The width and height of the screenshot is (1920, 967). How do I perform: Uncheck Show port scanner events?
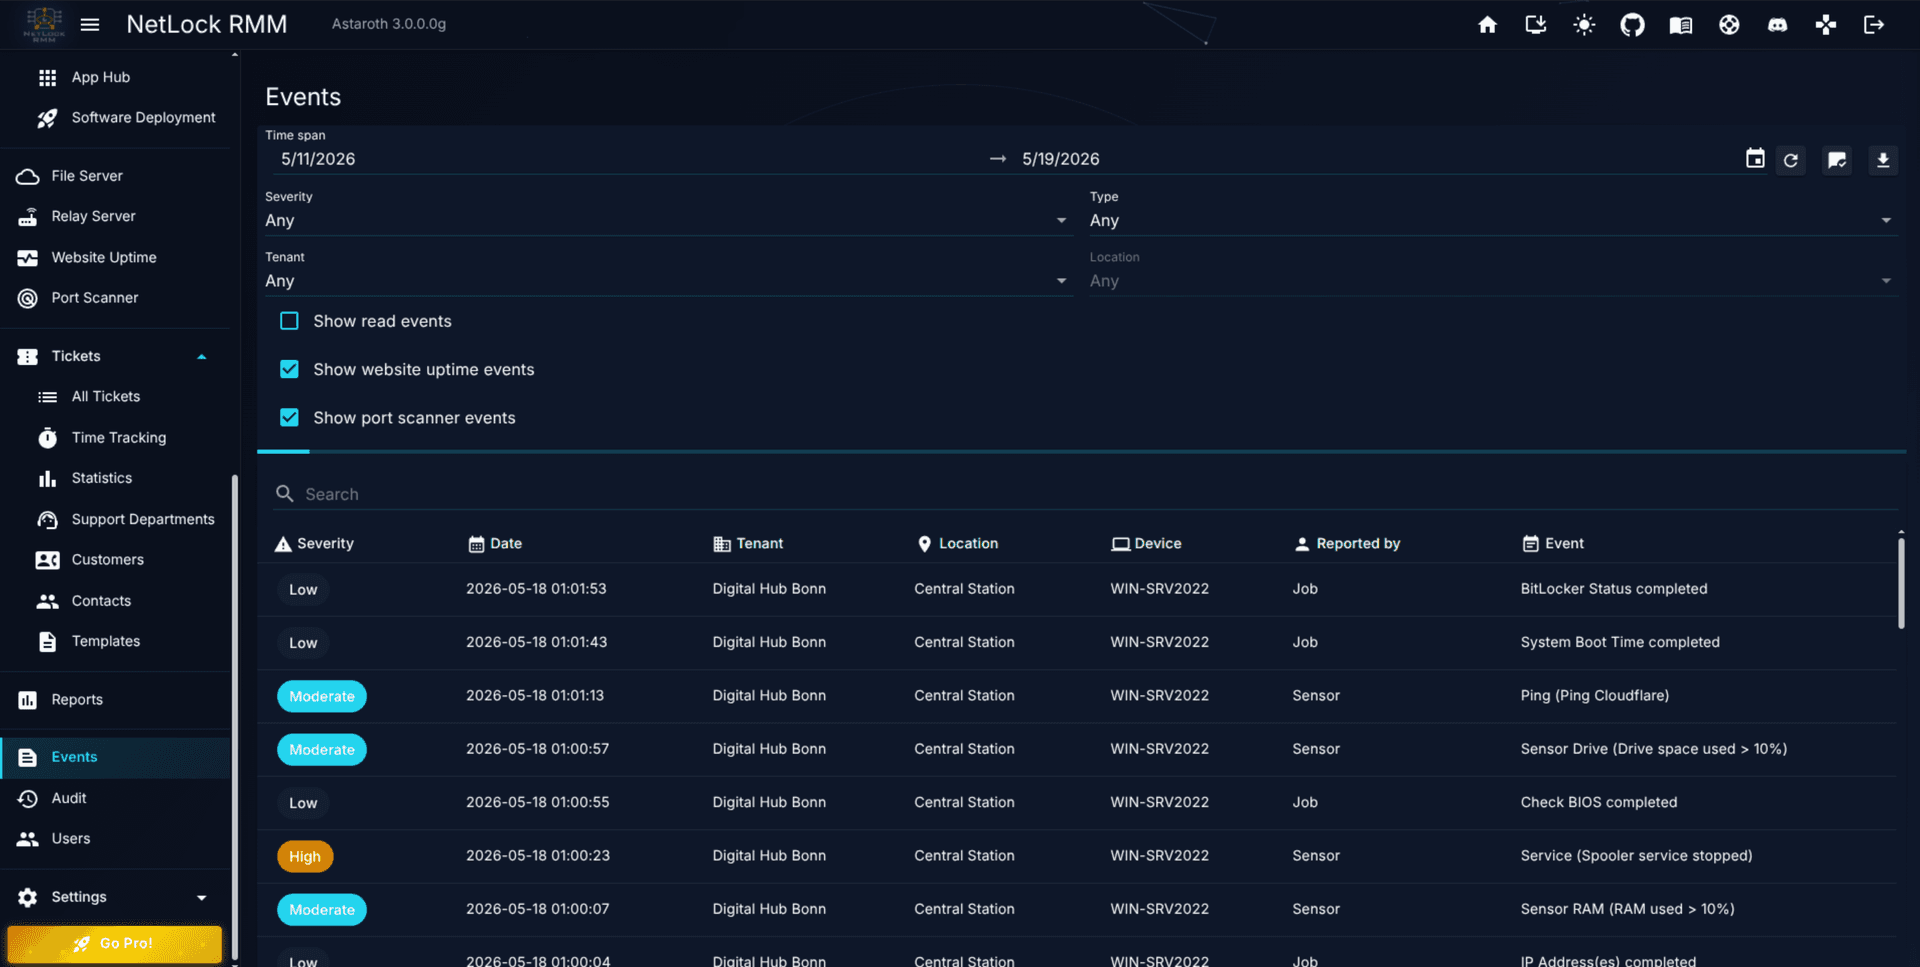click(289, 417)
